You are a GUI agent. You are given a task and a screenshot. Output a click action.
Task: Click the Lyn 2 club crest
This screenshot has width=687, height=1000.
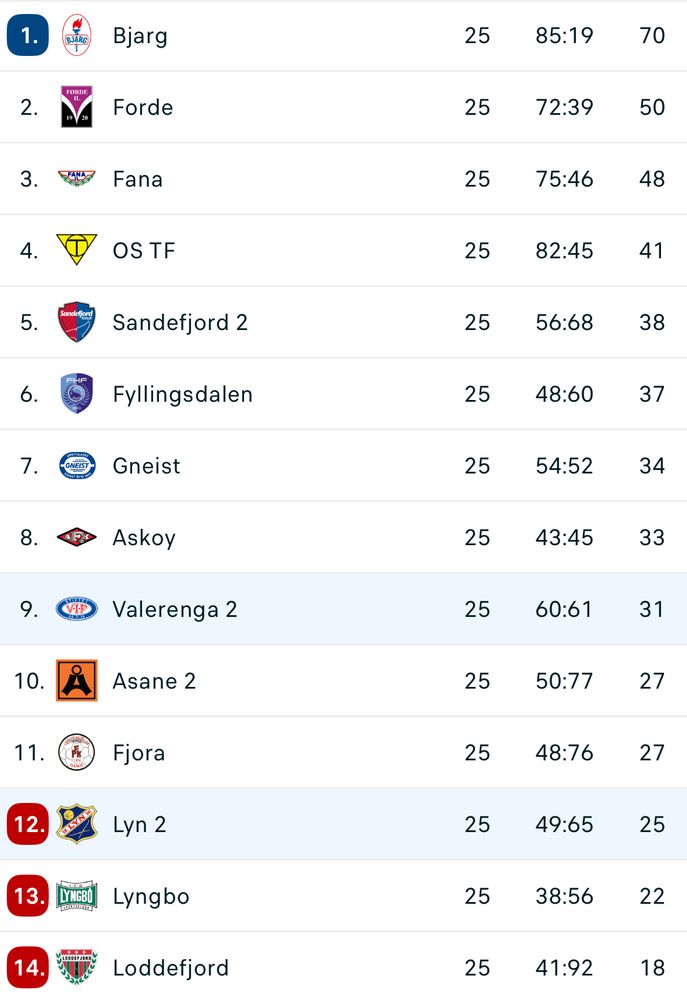coord(77,824)
